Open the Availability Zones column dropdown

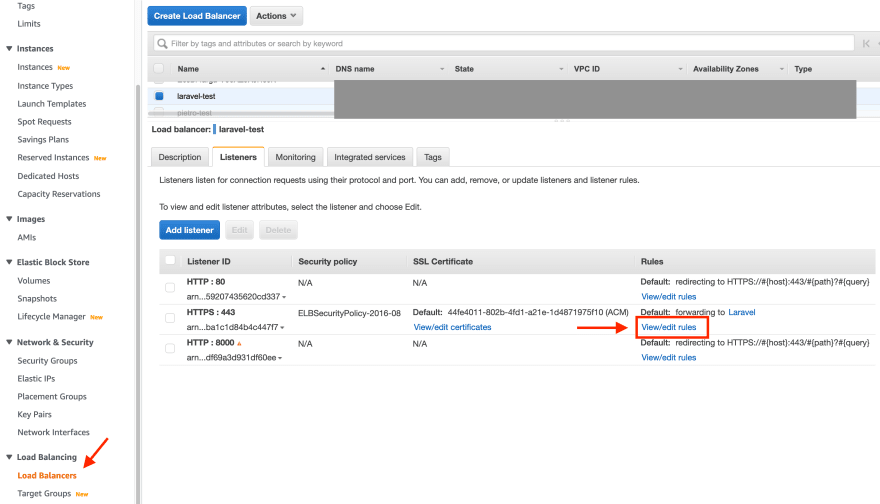tap(781, 69)
